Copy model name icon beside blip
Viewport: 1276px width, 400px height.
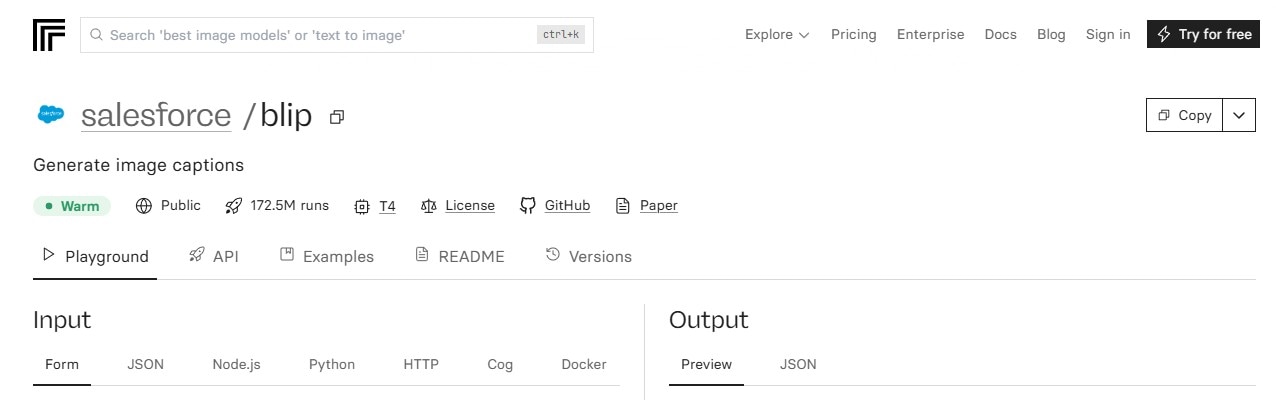(x=337, y=117)
